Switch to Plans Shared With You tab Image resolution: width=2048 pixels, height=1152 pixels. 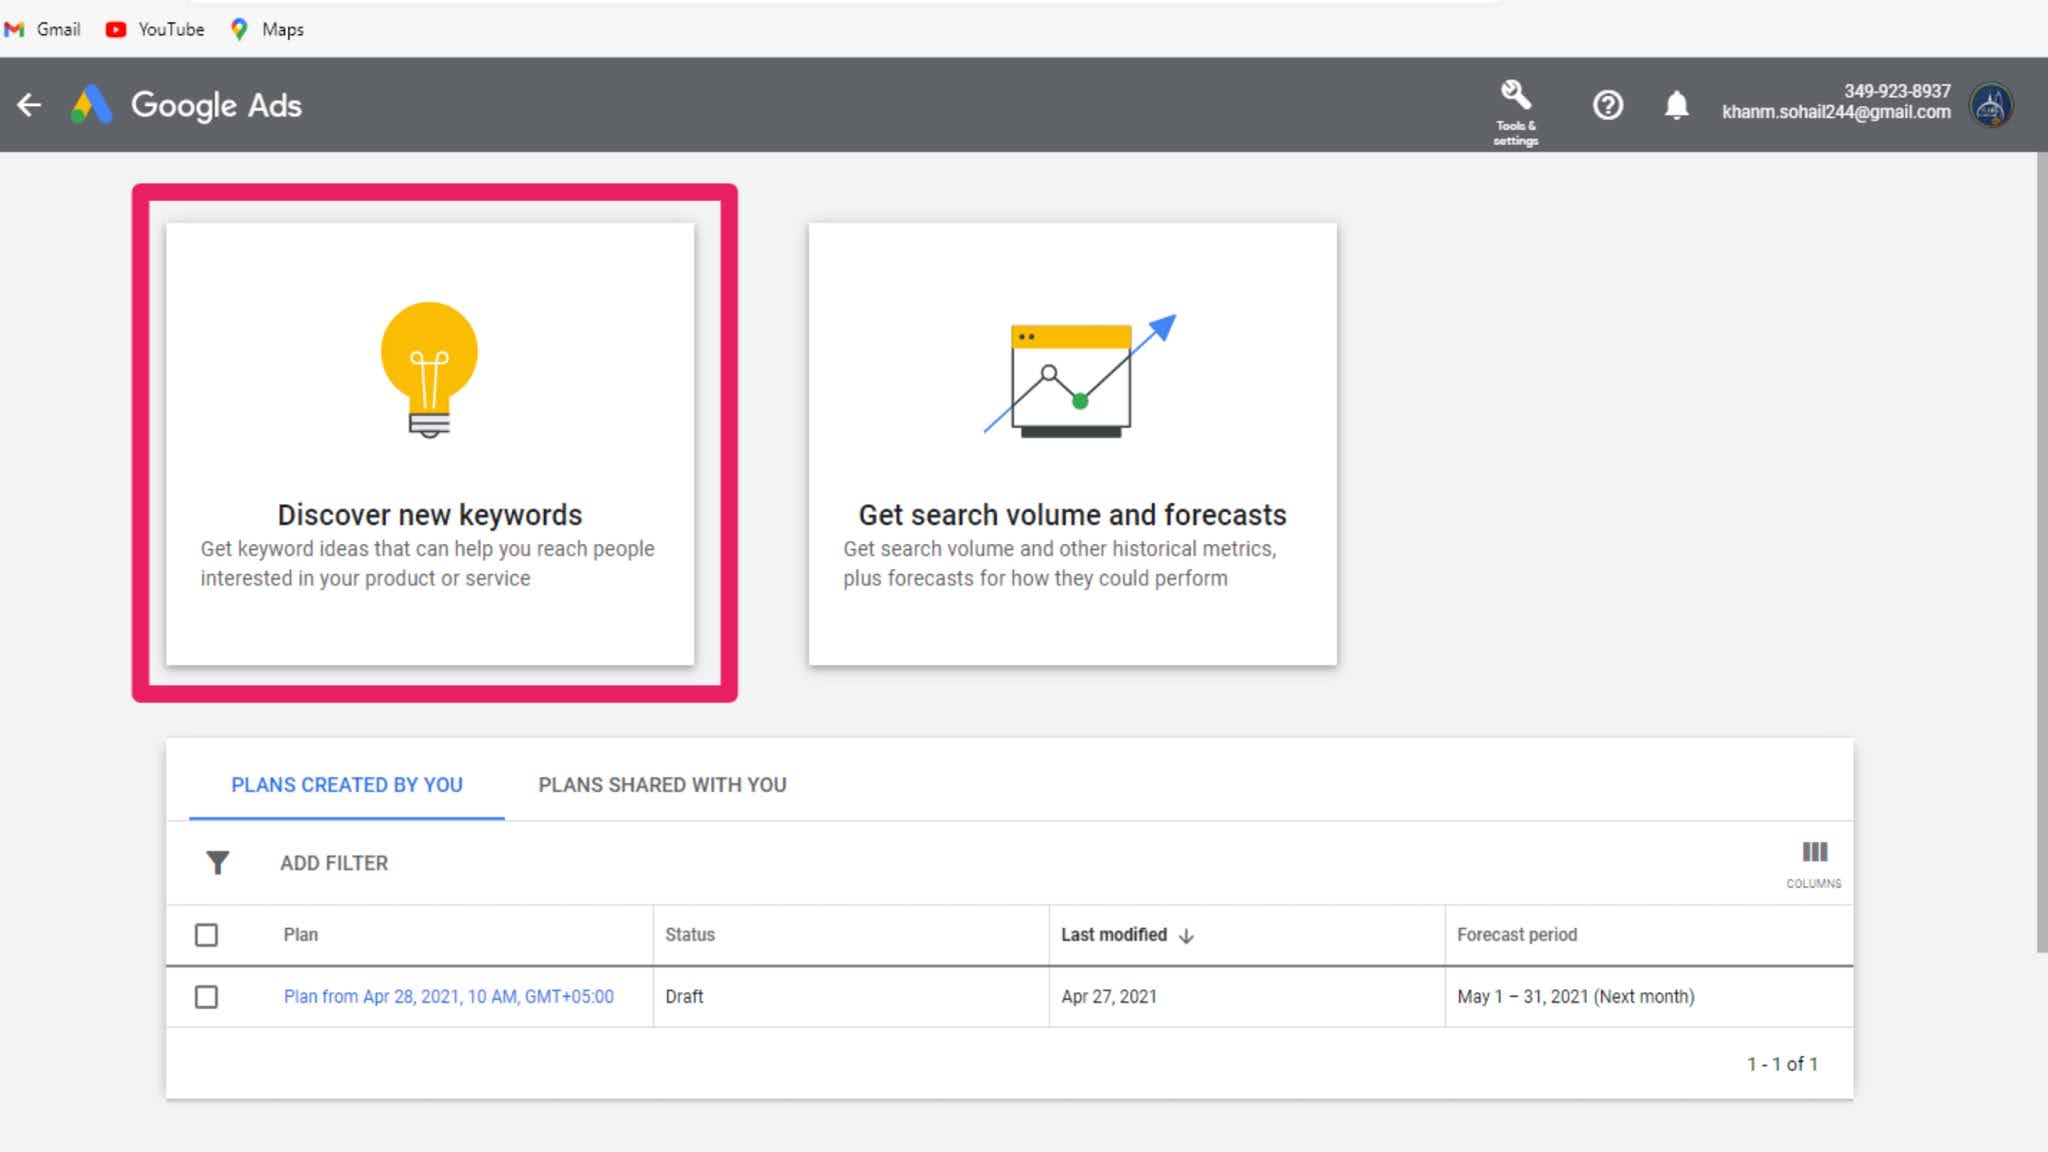point(662,785)
